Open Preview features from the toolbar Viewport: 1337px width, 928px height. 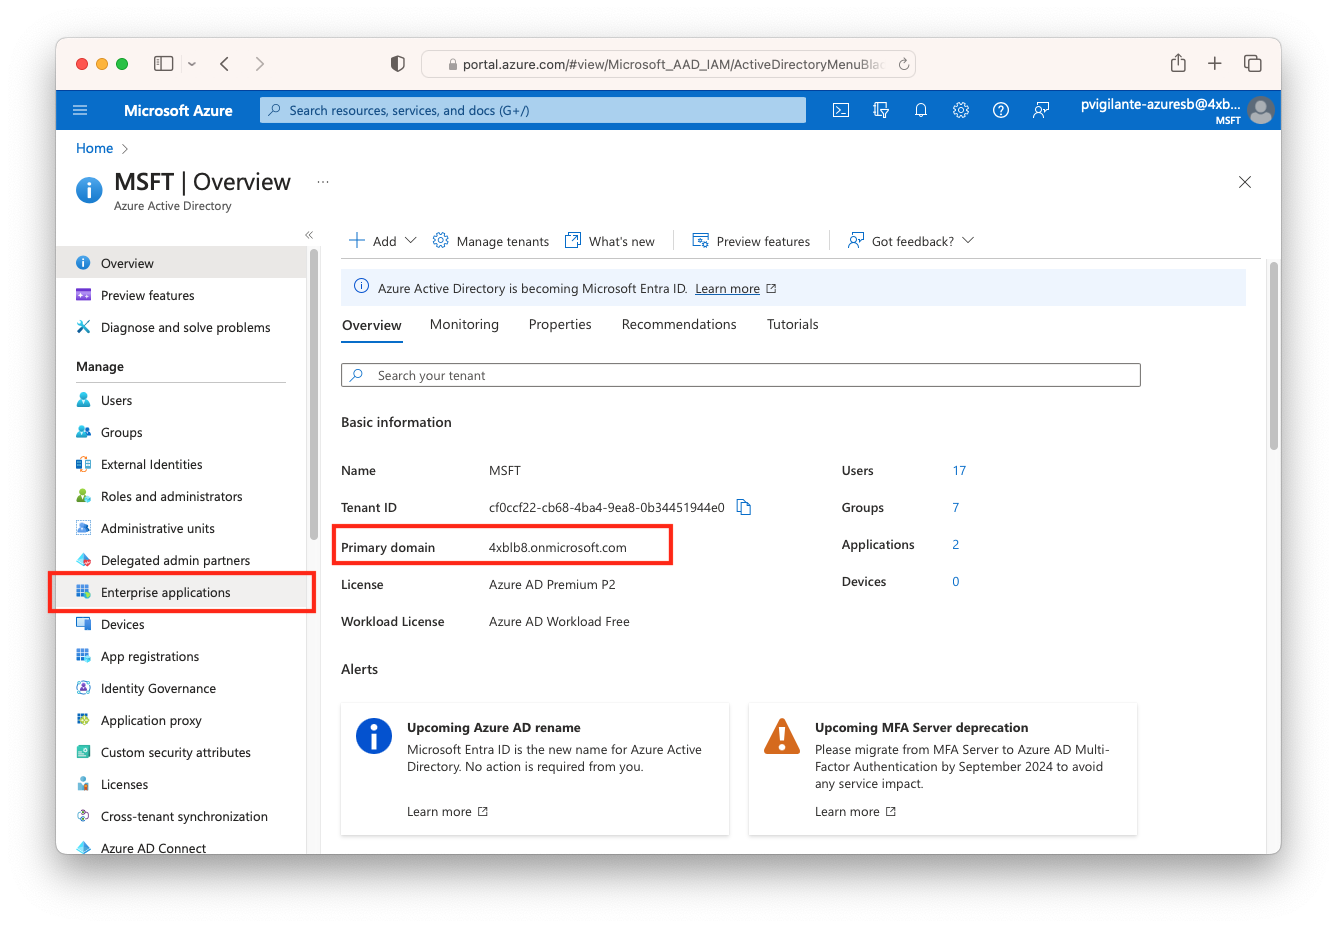click(x=752, y=240)
